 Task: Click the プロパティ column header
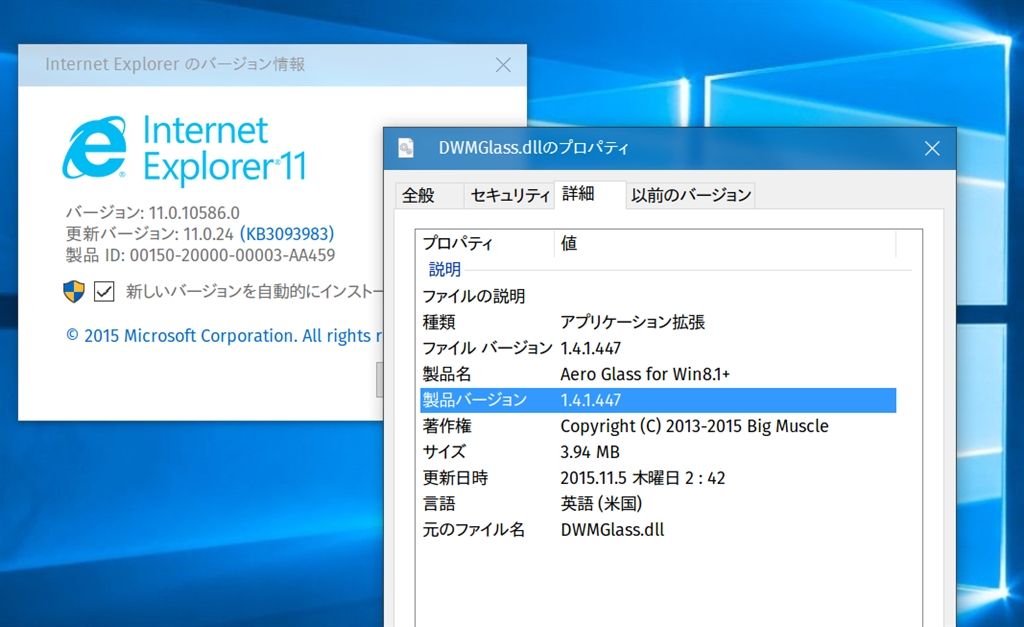pos(485,244)
